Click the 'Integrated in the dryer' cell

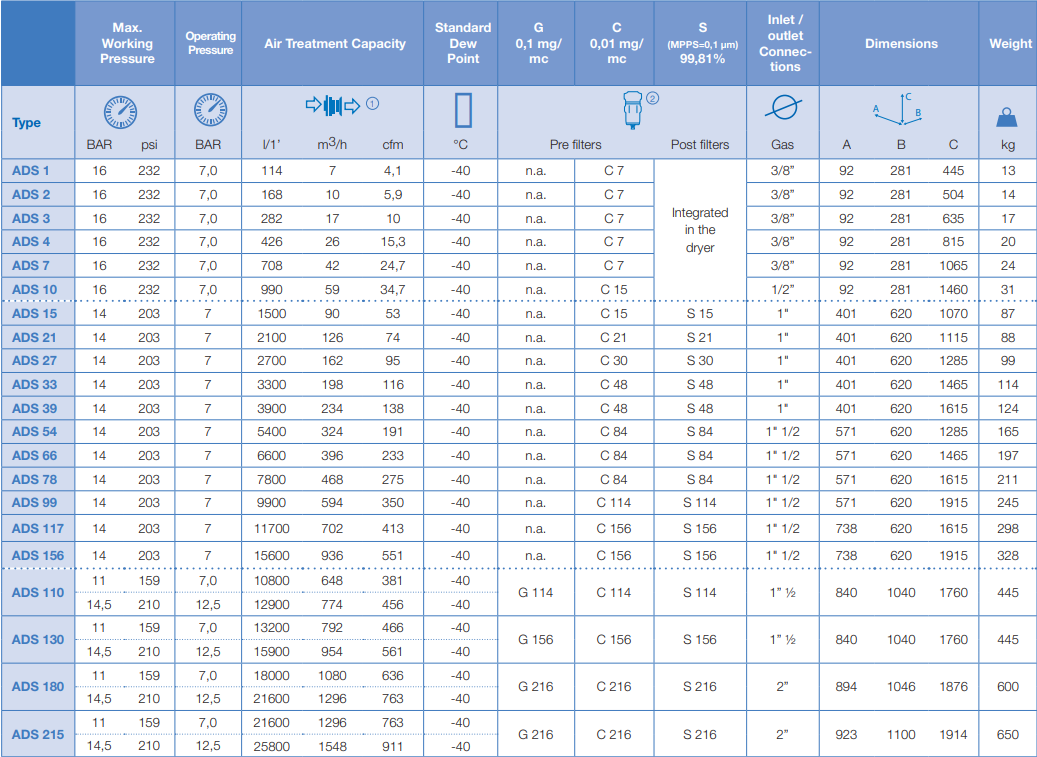click(x=700, y=230)
